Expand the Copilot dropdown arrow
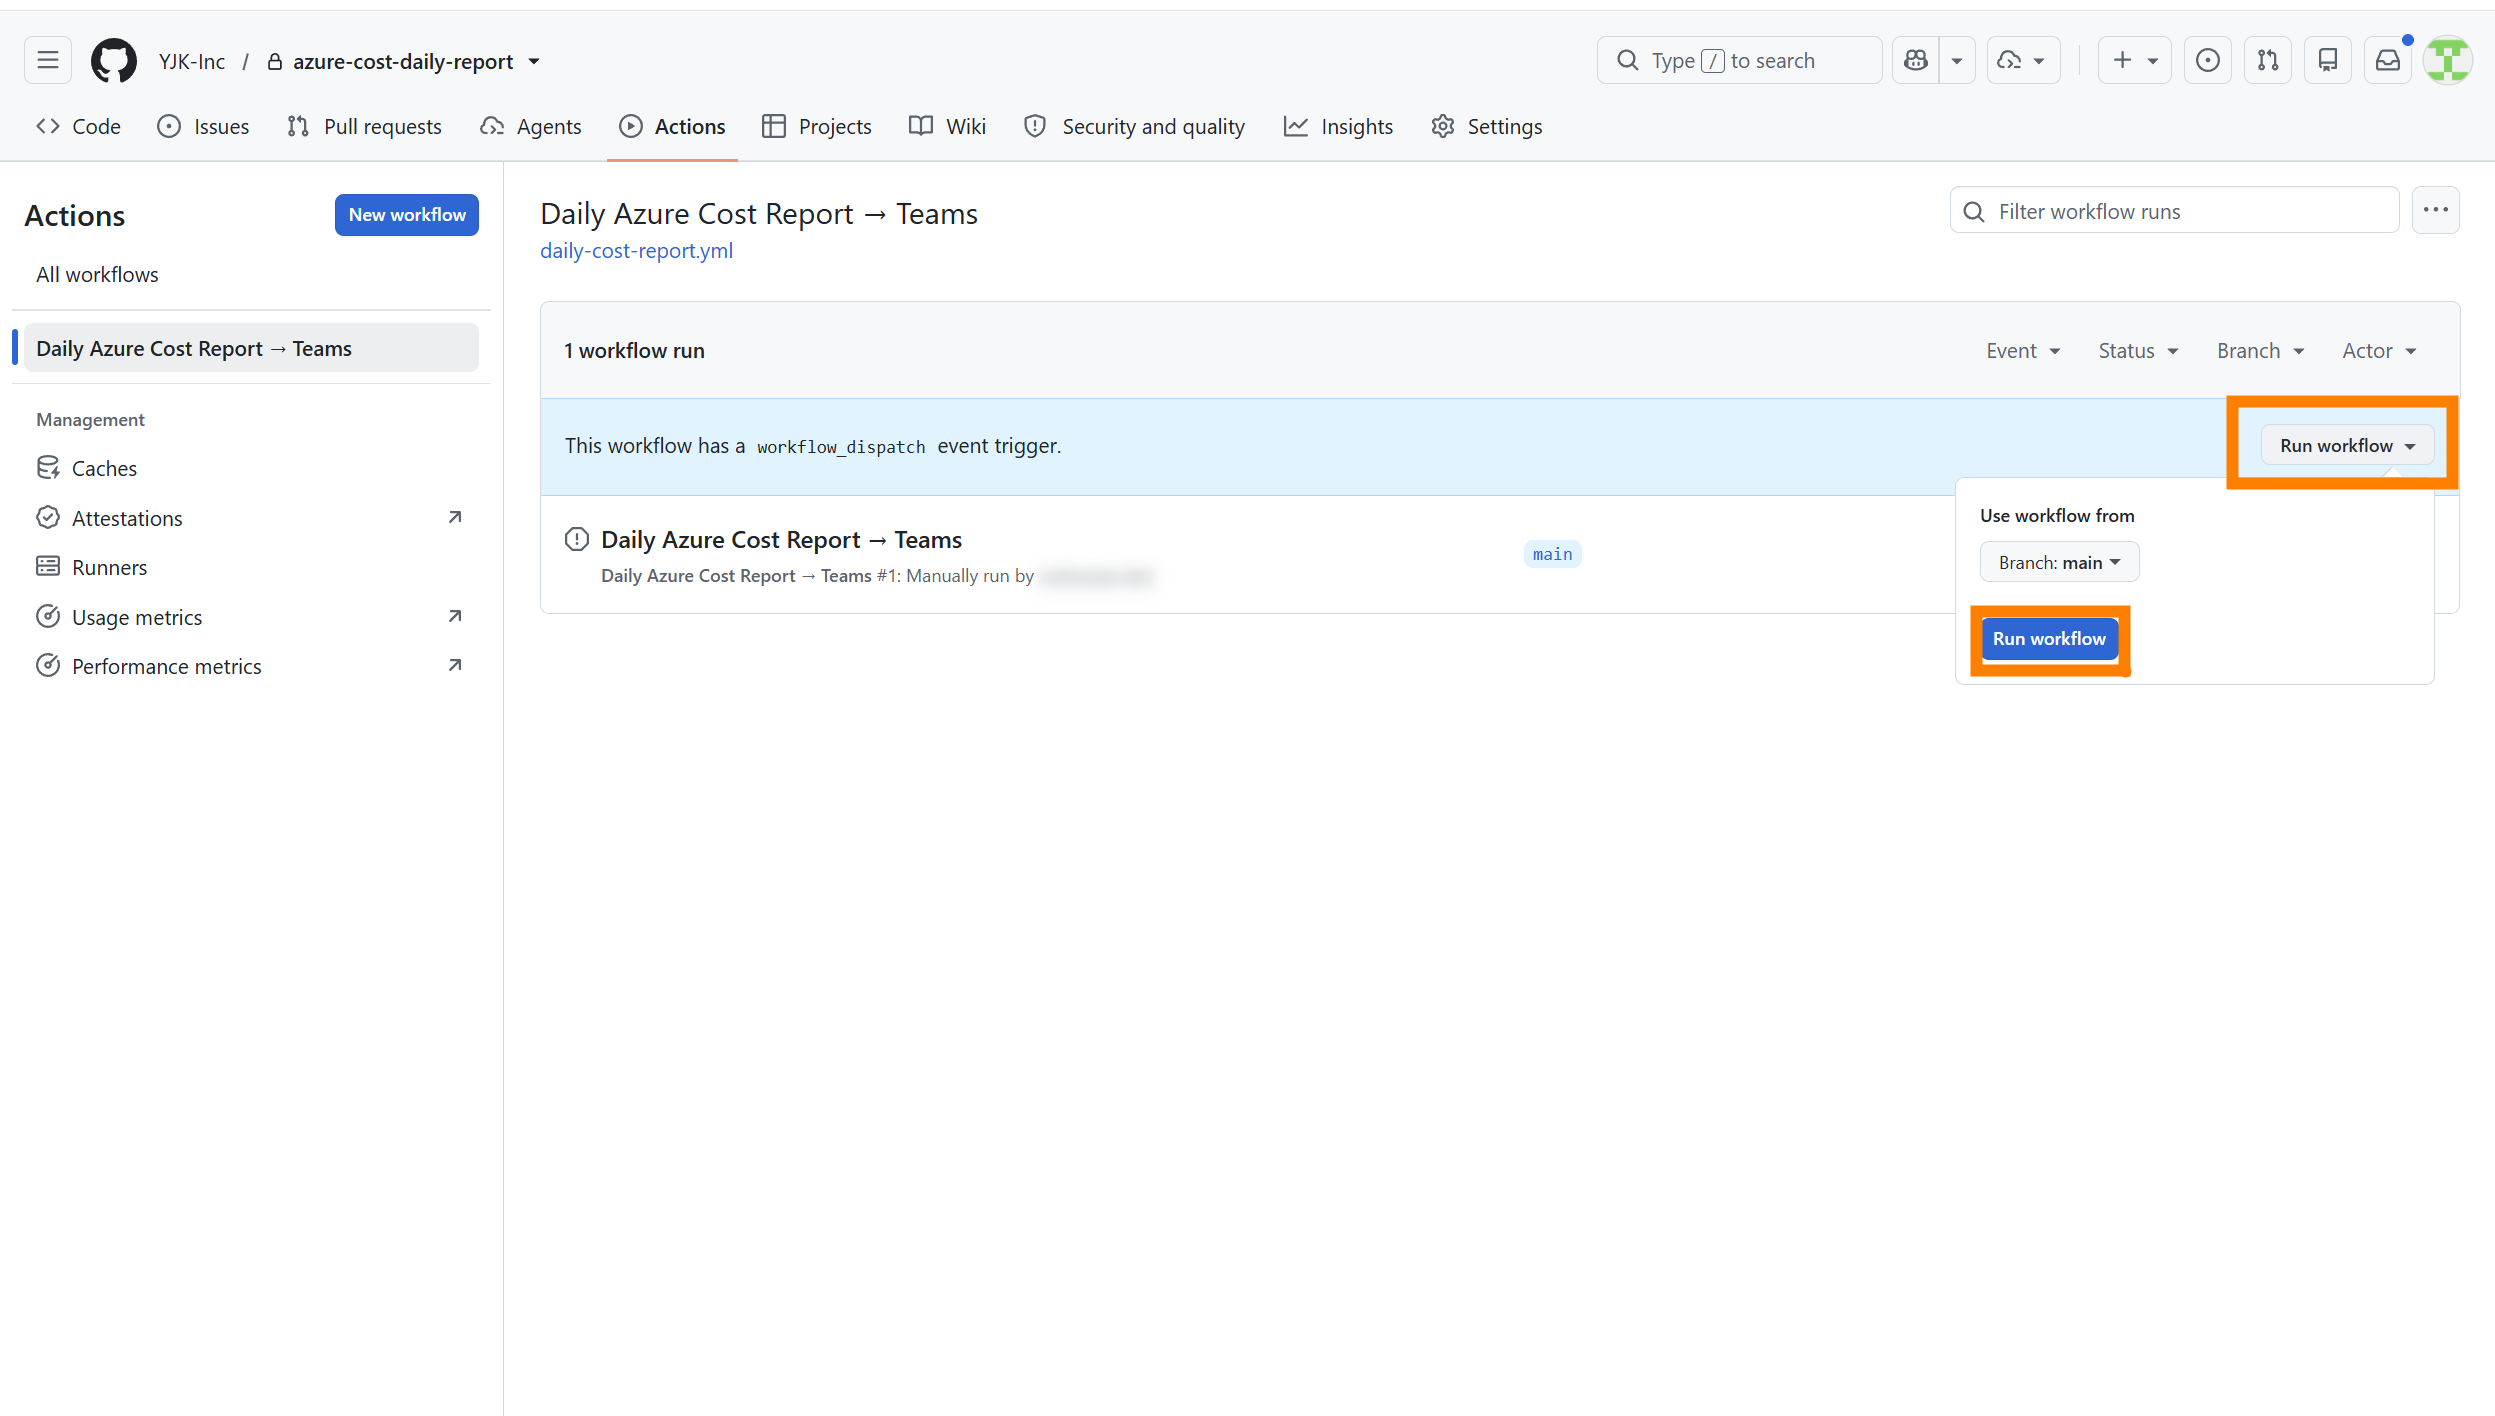Image resolution: width=2495 pixels, height=1416 pixels. click(1957, 61)
